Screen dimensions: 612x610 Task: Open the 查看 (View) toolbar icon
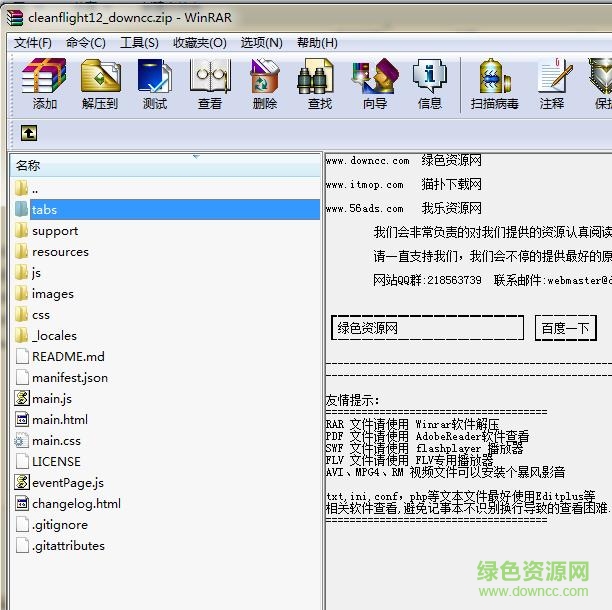click(x=210, y=84)
